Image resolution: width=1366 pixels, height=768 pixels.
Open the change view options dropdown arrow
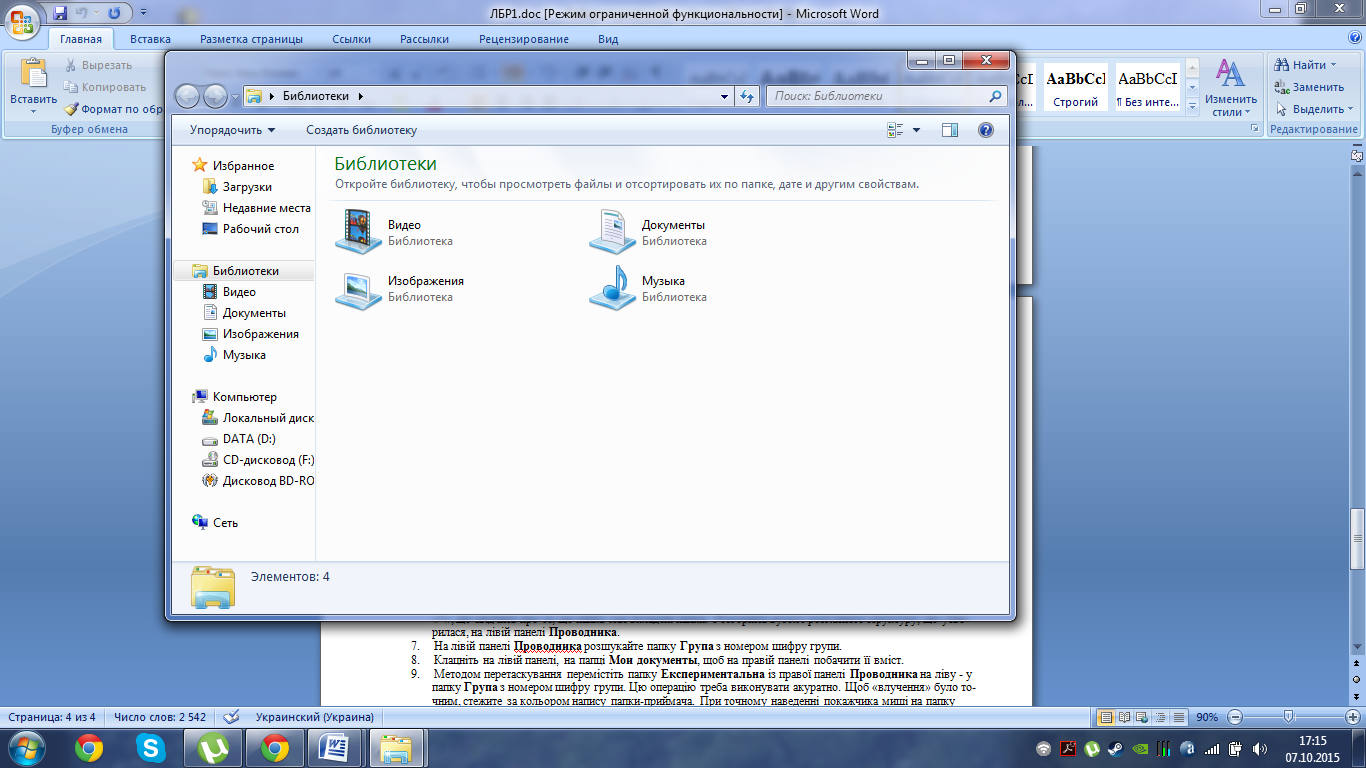click(916, 130)
